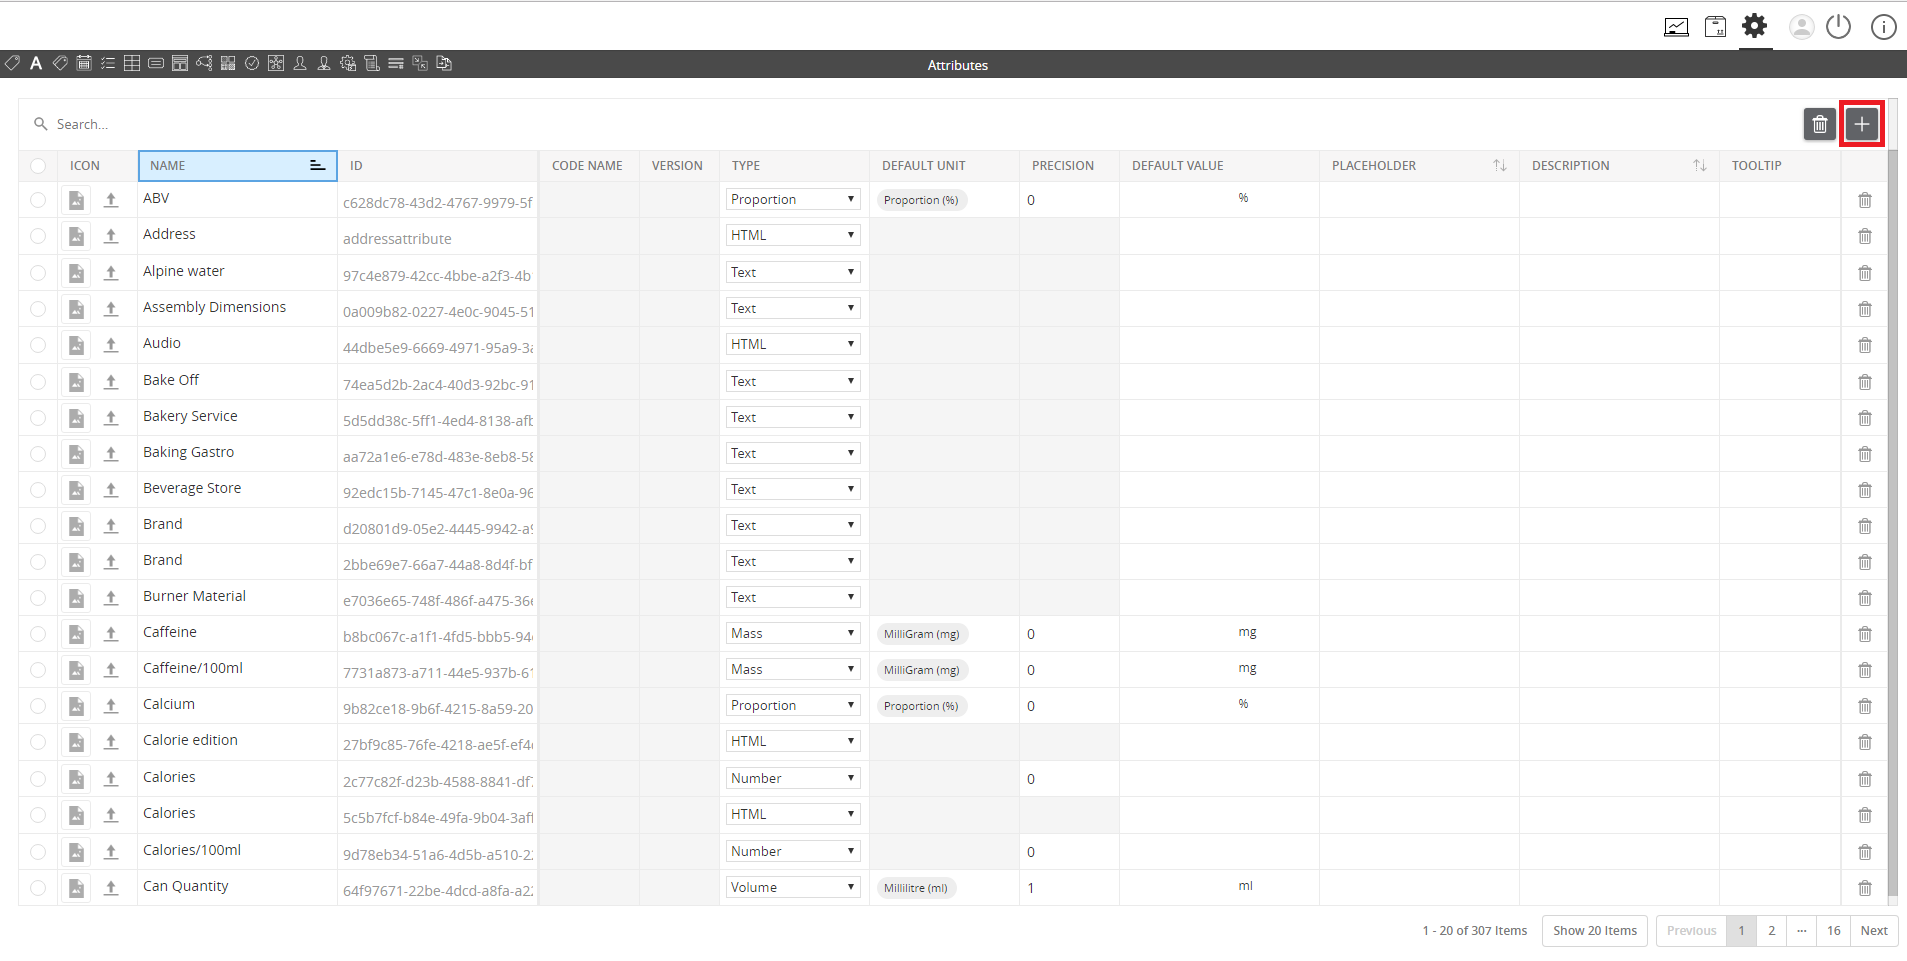1907x961 pixels.
Task: Go to page 16
Action: pyautogui.click(x=1833, y=930)
